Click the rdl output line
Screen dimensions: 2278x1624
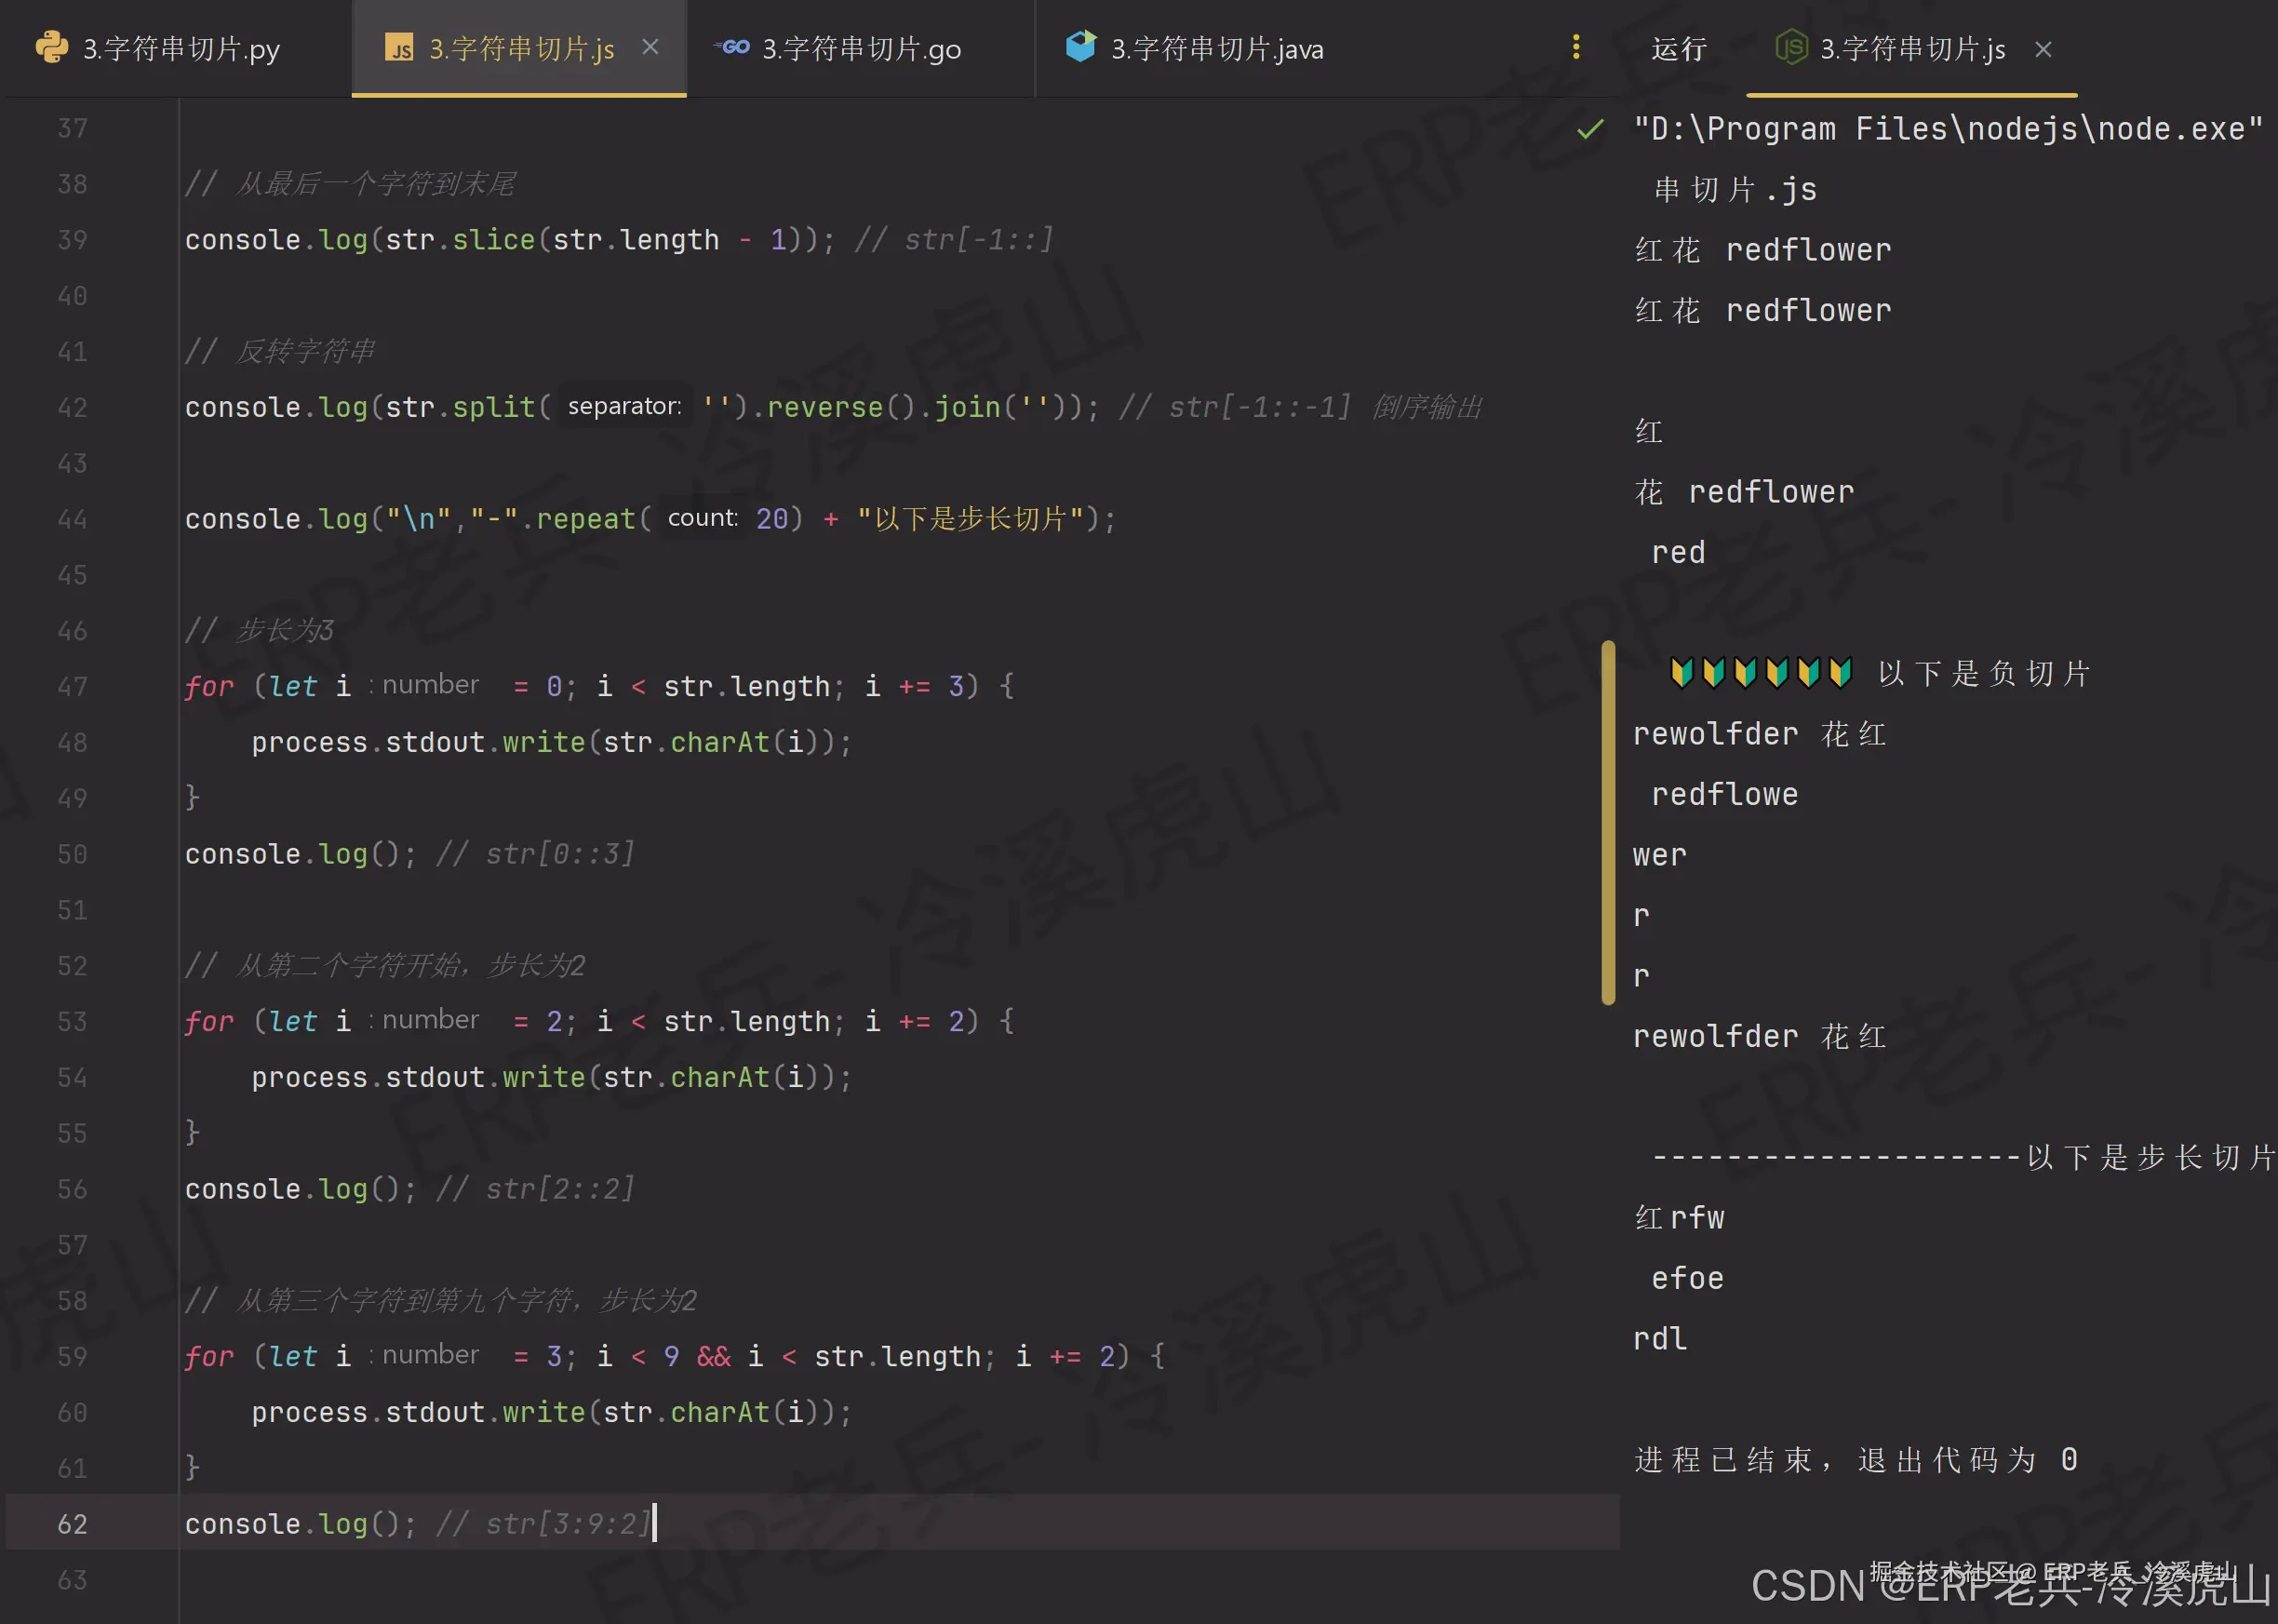tap(1660, 1339)
